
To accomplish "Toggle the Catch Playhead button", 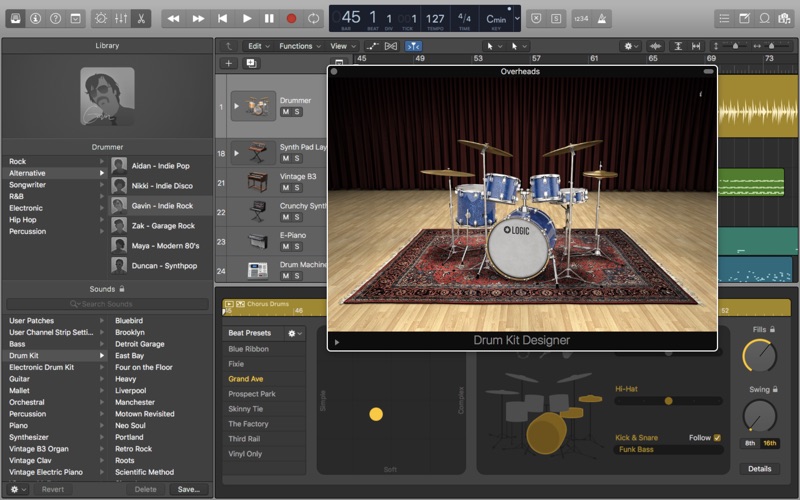I will pos(413,46).
